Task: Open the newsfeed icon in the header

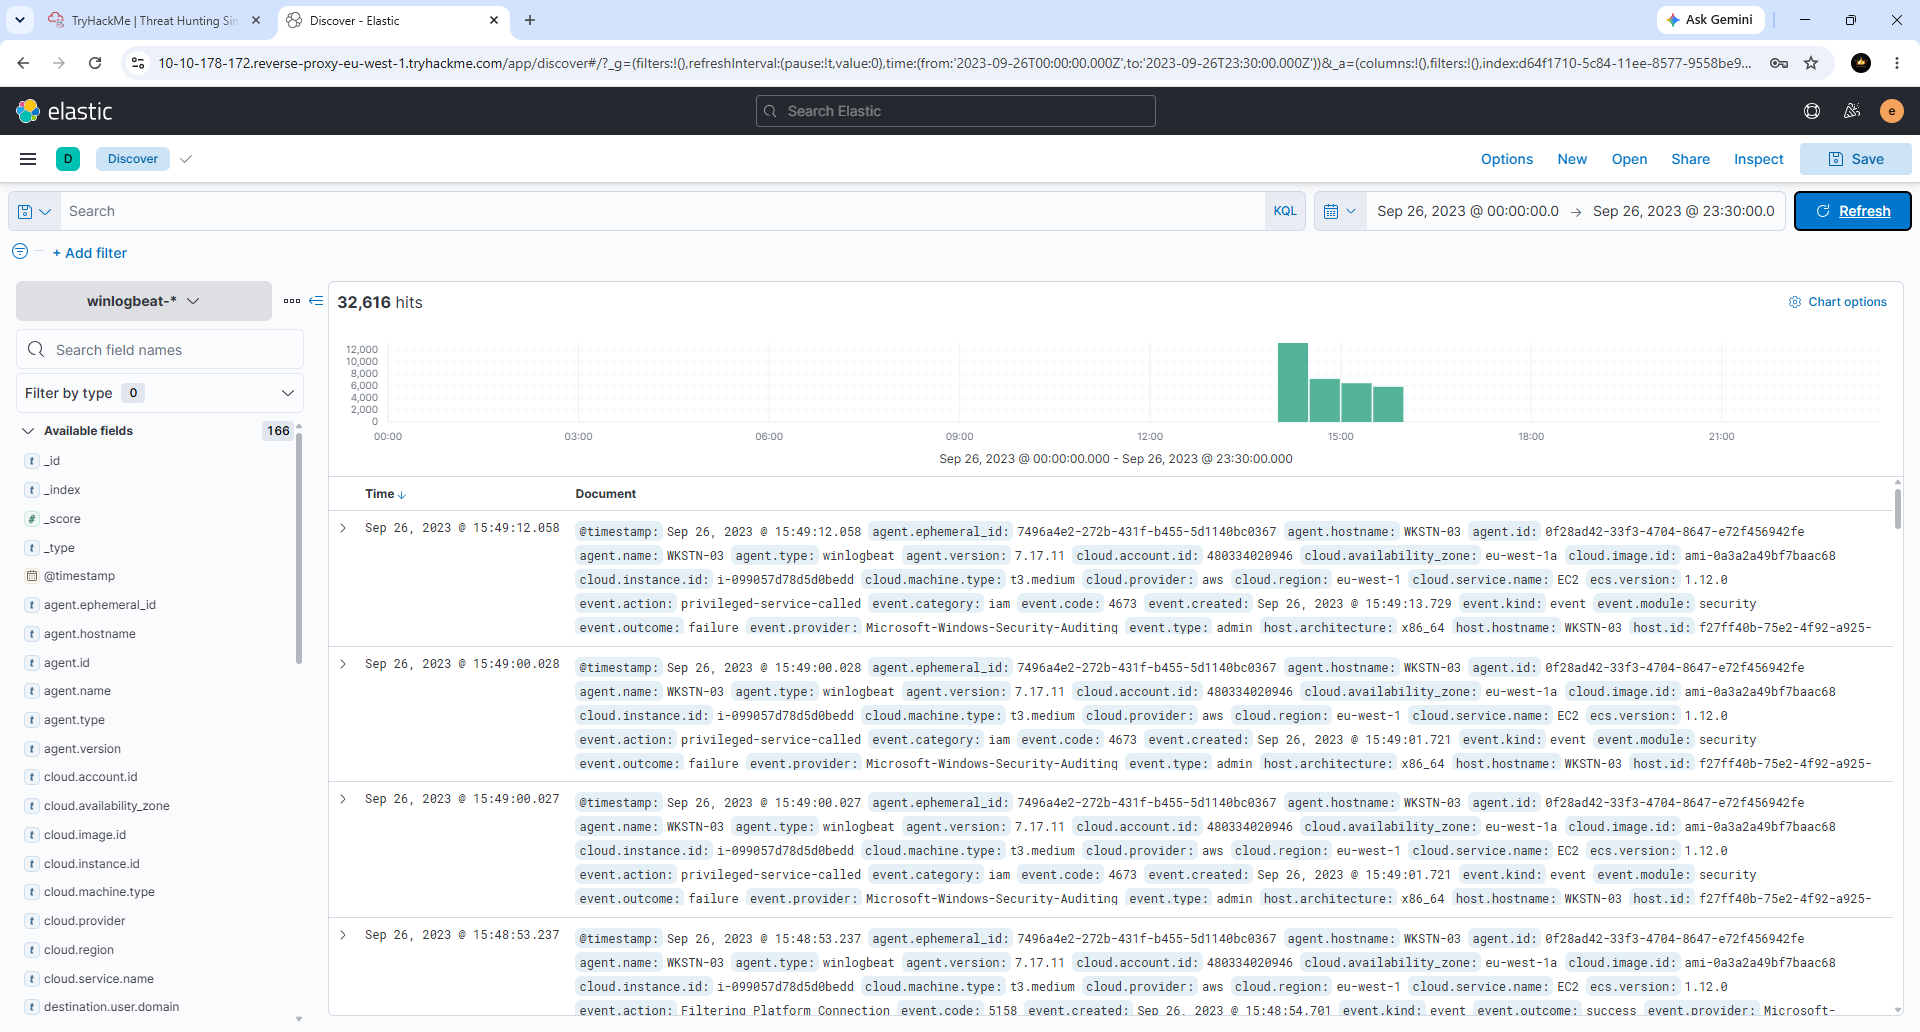Action: tap(1852, 111)
